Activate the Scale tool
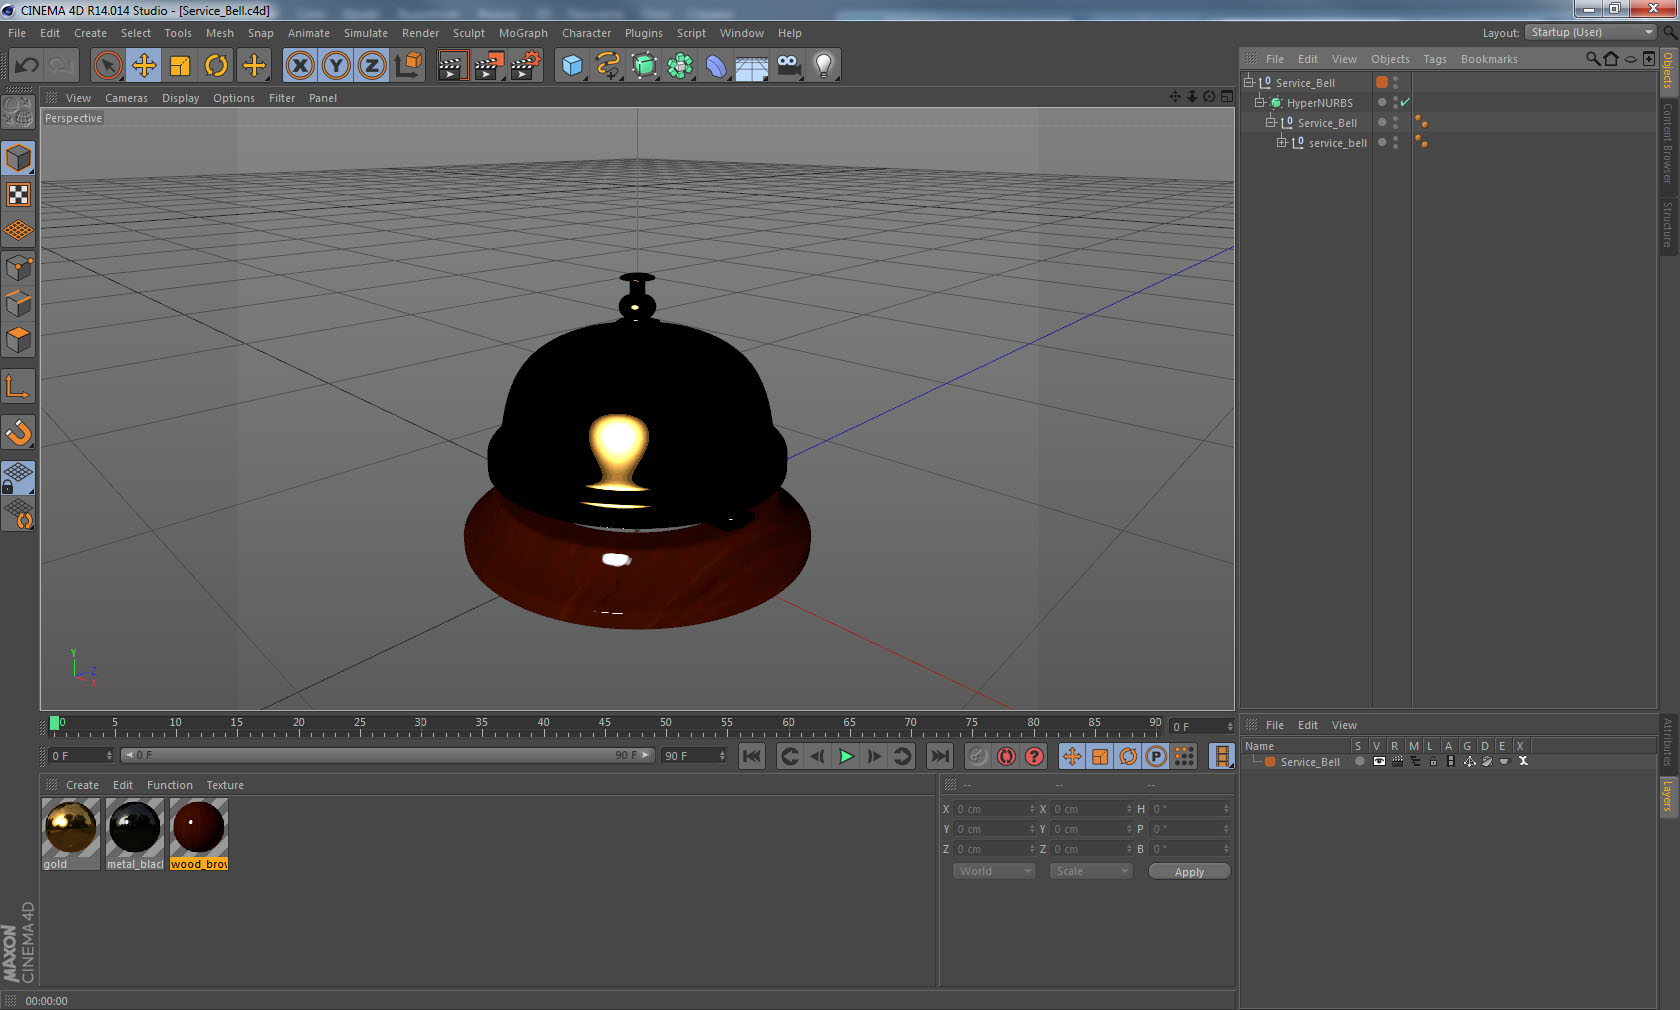This screenshot has height=1010, width=1680. point(180,66)
